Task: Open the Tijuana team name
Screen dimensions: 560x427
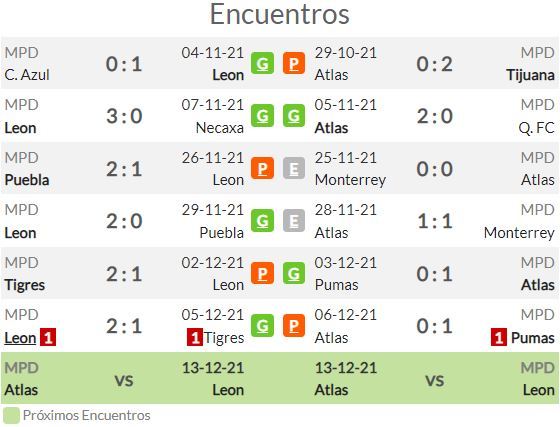Action: [530, 75]
